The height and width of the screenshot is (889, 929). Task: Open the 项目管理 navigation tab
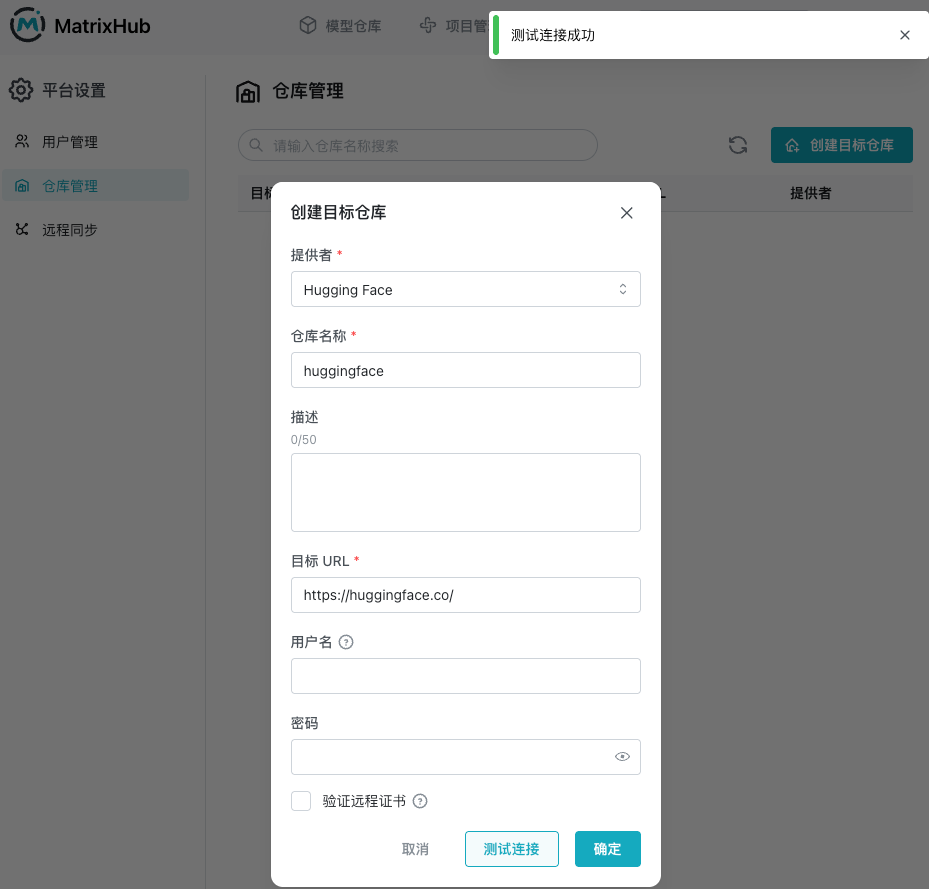(x=453, y=25)
